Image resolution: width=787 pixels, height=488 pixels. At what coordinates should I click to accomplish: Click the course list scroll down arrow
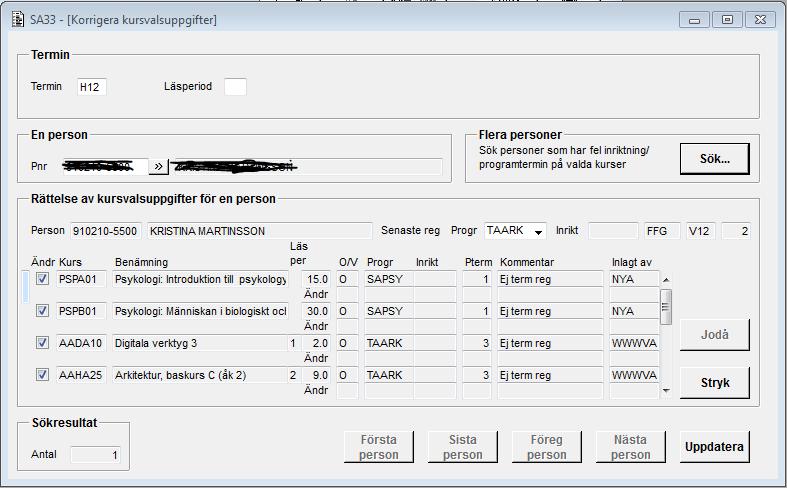pos(666,390)
